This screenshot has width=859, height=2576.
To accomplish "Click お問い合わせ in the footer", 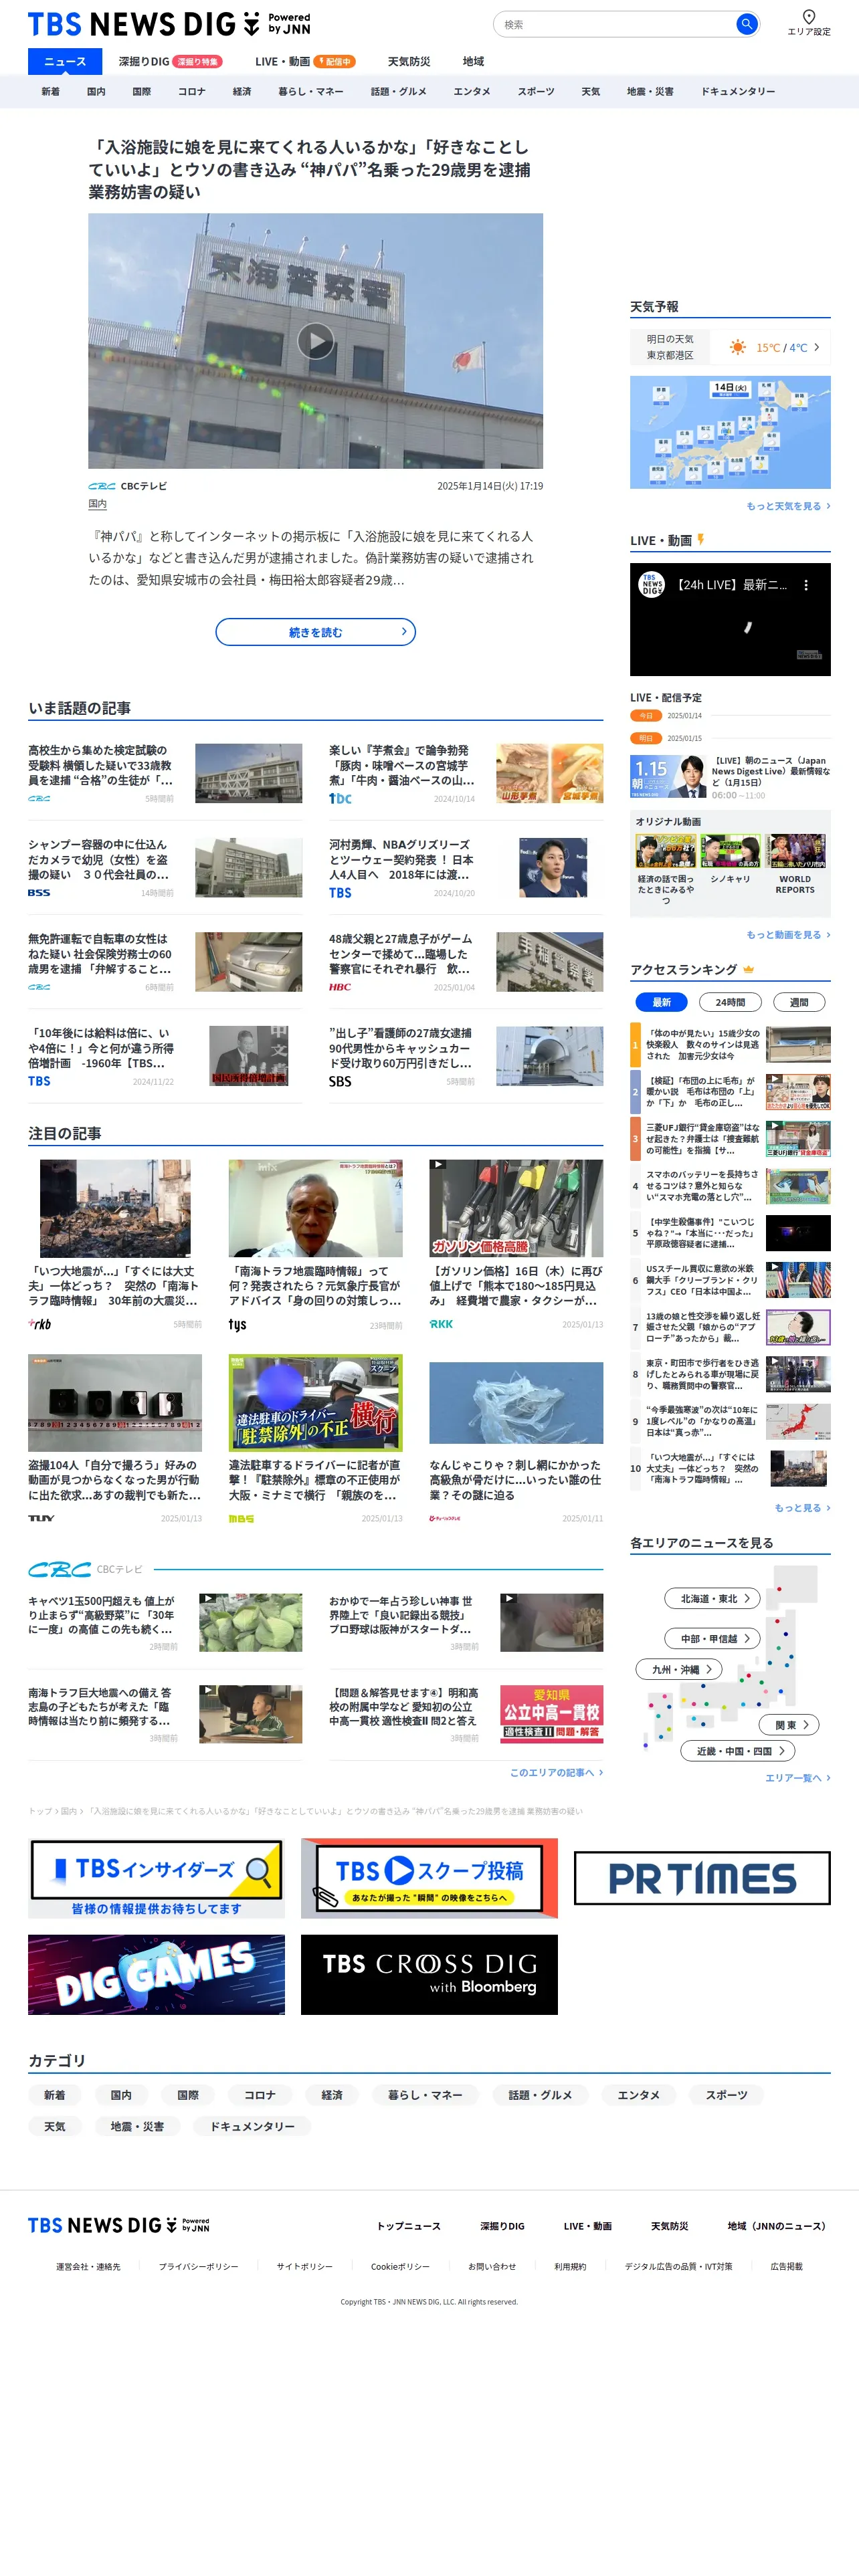I will (492, 2266).
